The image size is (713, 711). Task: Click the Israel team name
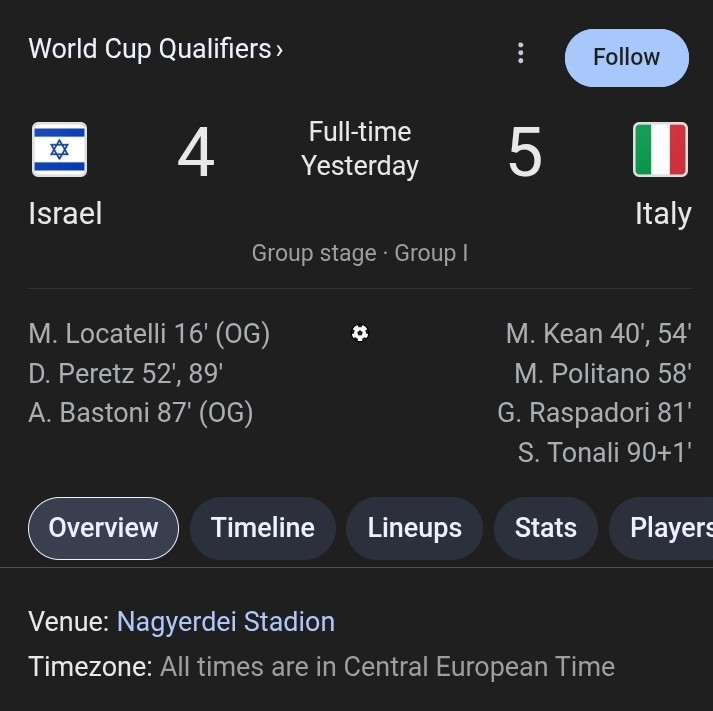pos(65,213)
